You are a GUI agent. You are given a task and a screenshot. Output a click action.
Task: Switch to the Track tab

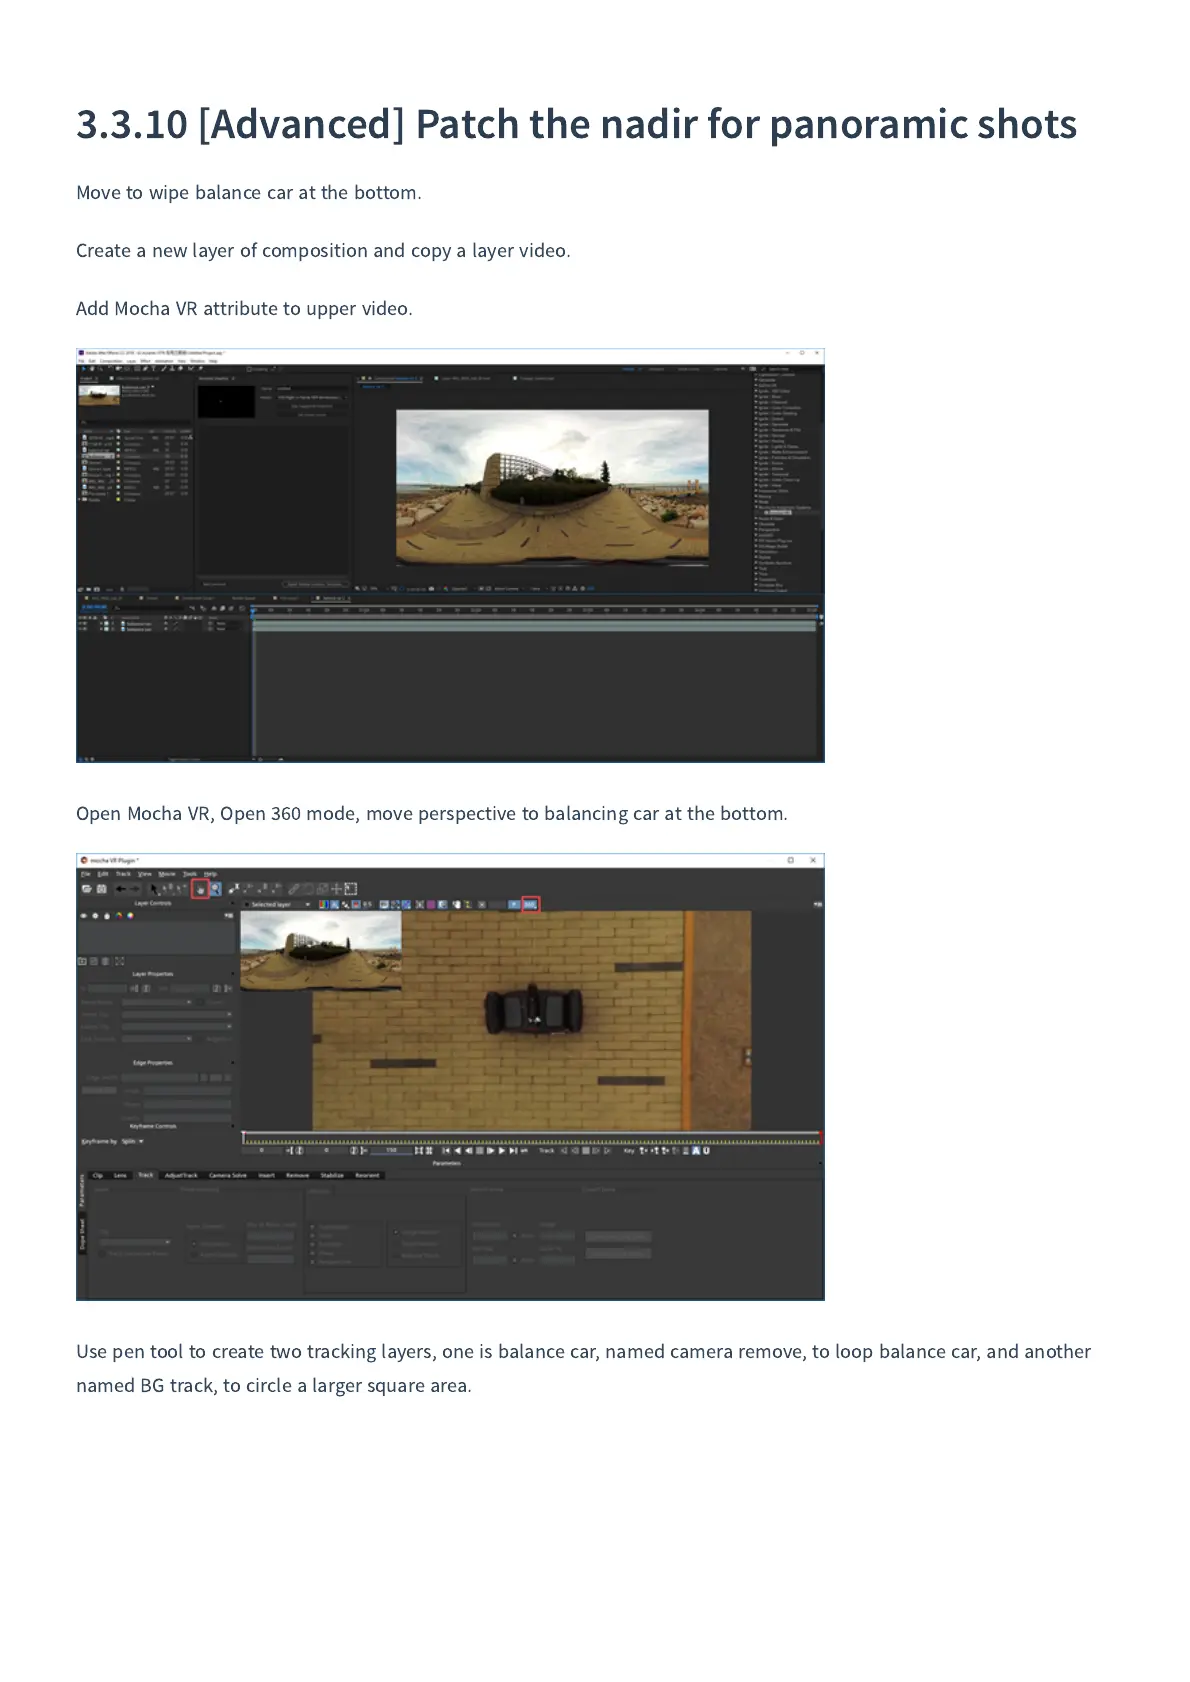coord(146,1175)
